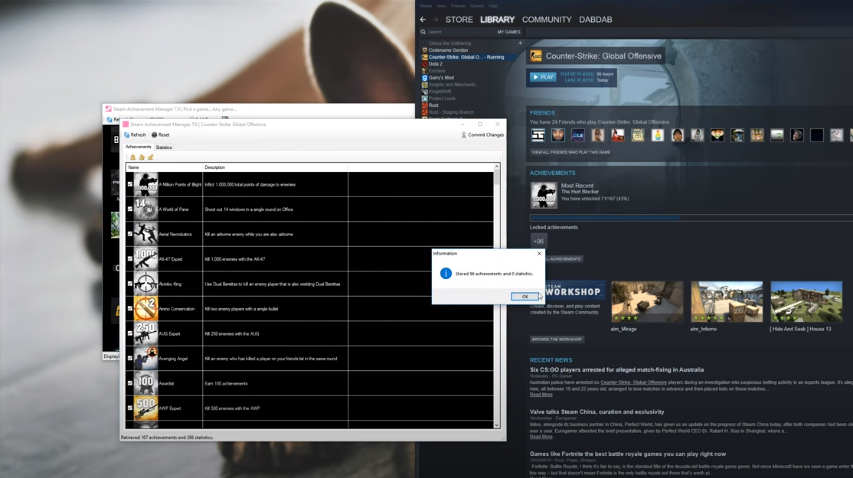Open the DABDAB profile menu
The width and height of the screenshot is (853, 478).
(x=596, y=20)
